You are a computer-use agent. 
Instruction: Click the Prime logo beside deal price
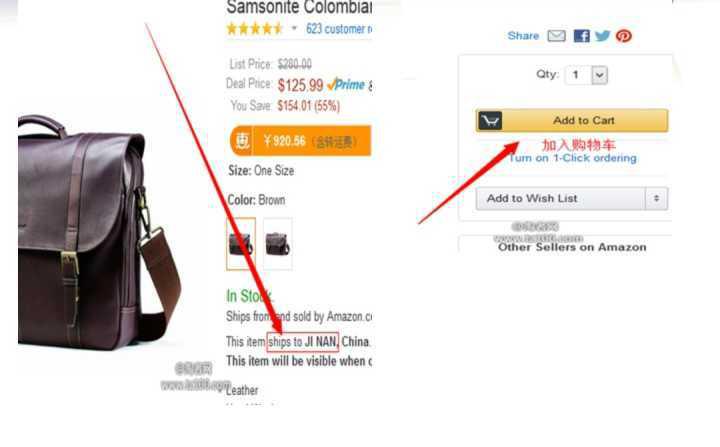click(346, 85)
